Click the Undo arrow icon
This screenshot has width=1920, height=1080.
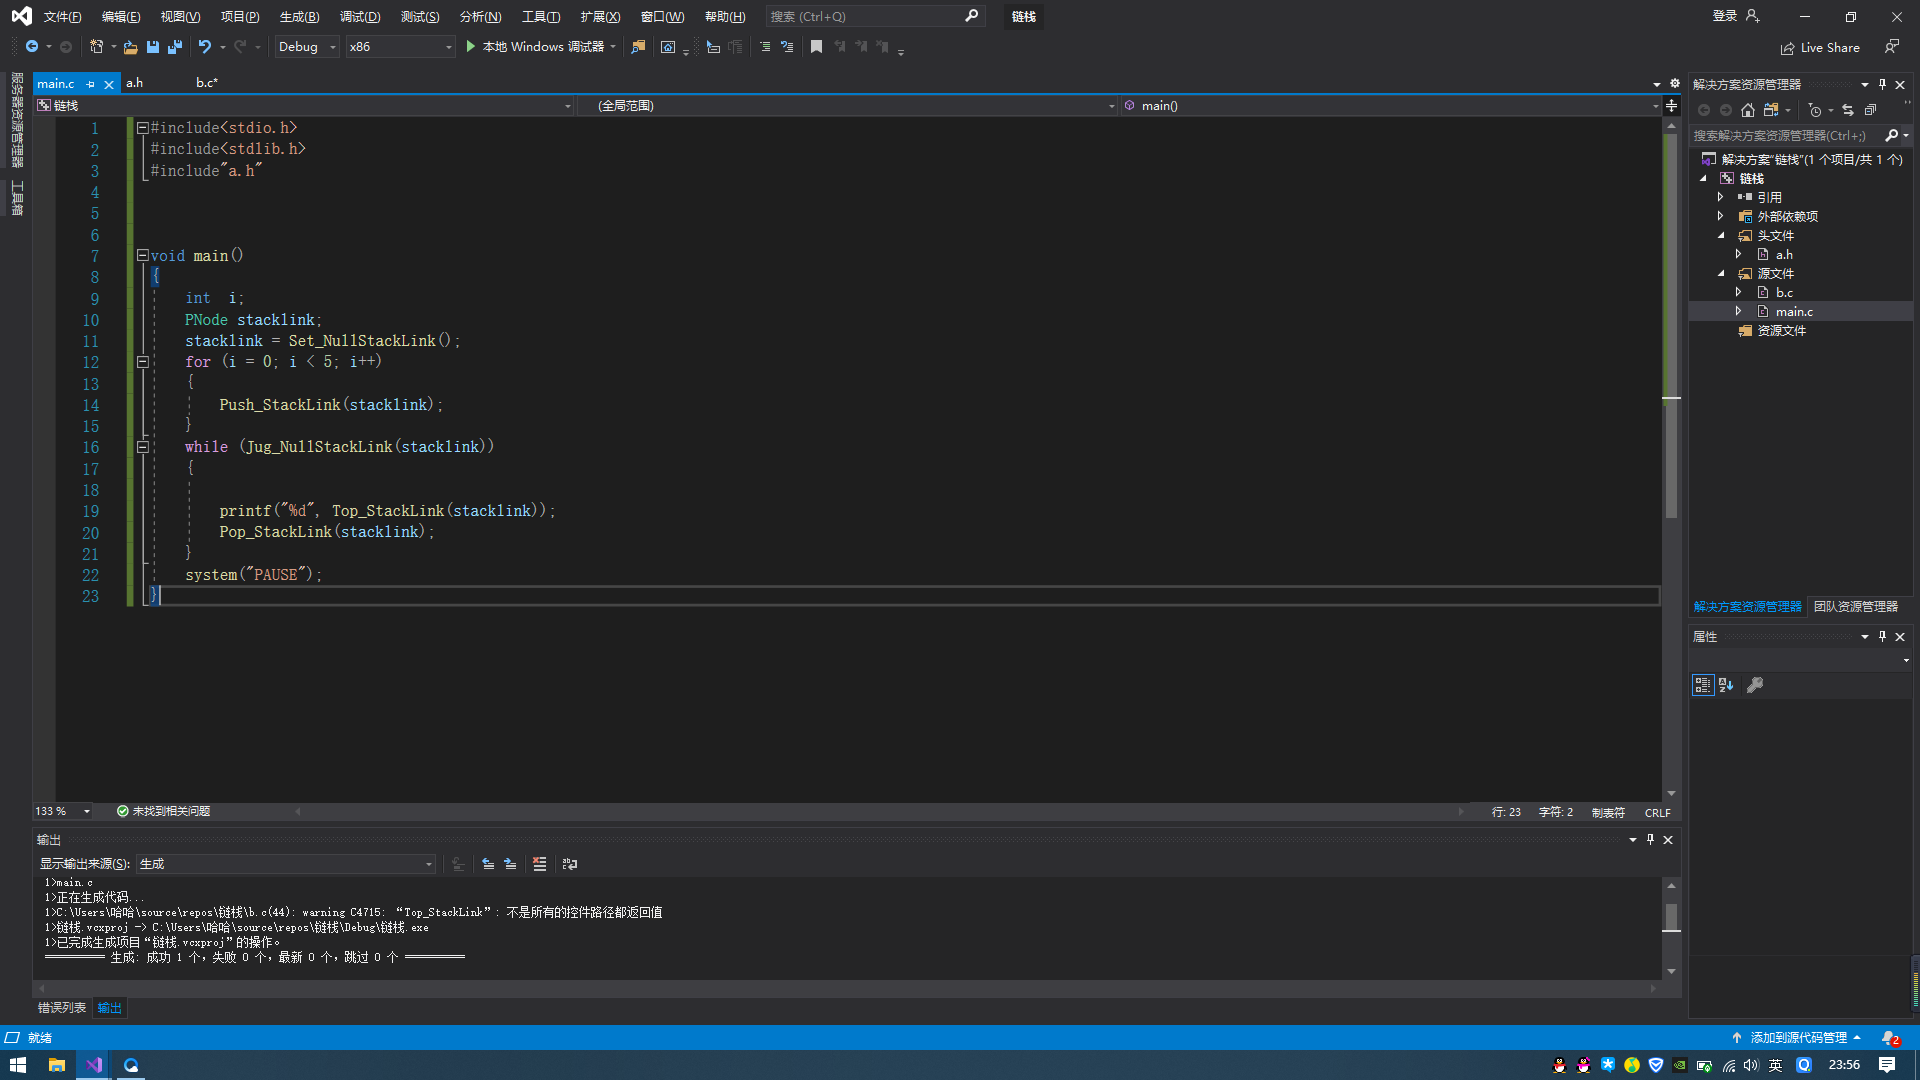pyautogui.click(x=204, y=47)
